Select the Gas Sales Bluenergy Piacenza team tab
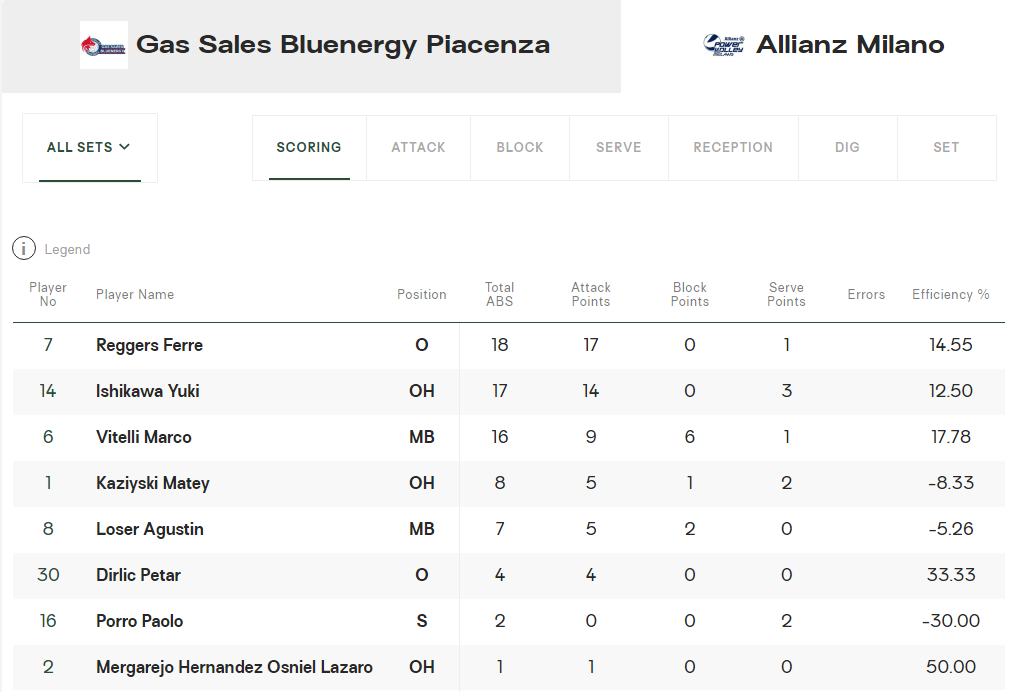Viewport: 1012px width, 692px height. click(x=311, y=46)
